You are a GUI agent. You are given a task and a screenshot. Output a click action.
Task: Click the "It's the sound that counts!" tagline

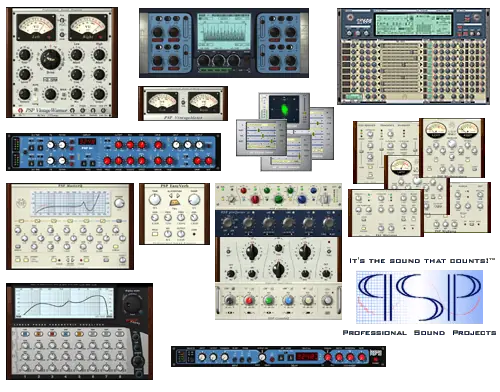(422, 261)
